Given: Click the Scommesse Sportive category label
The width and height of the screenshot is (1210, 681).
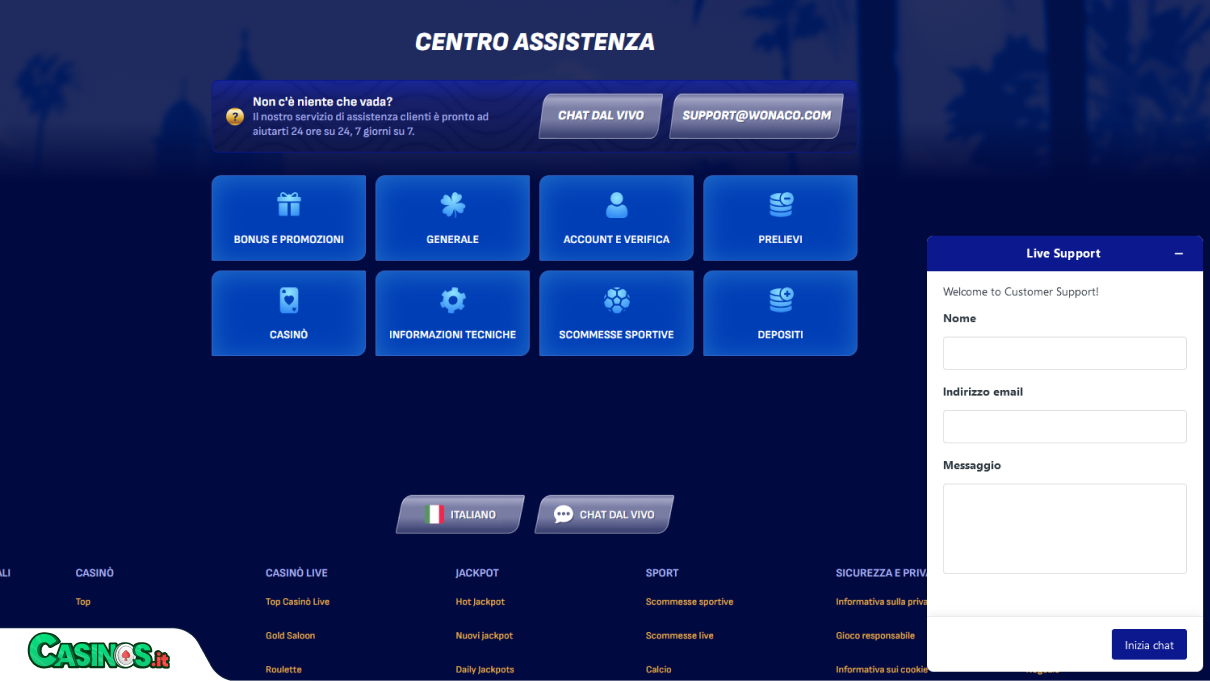Looking at the screenshot, I should [617, 335].
